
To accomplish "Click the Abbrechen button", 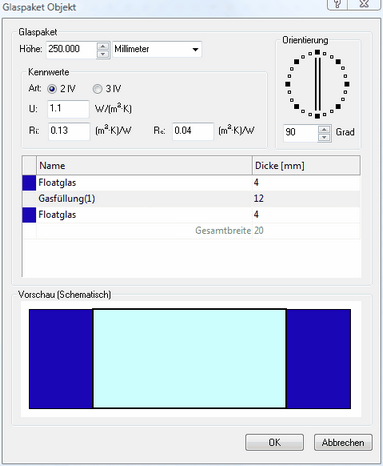I will tap(343, 442).
